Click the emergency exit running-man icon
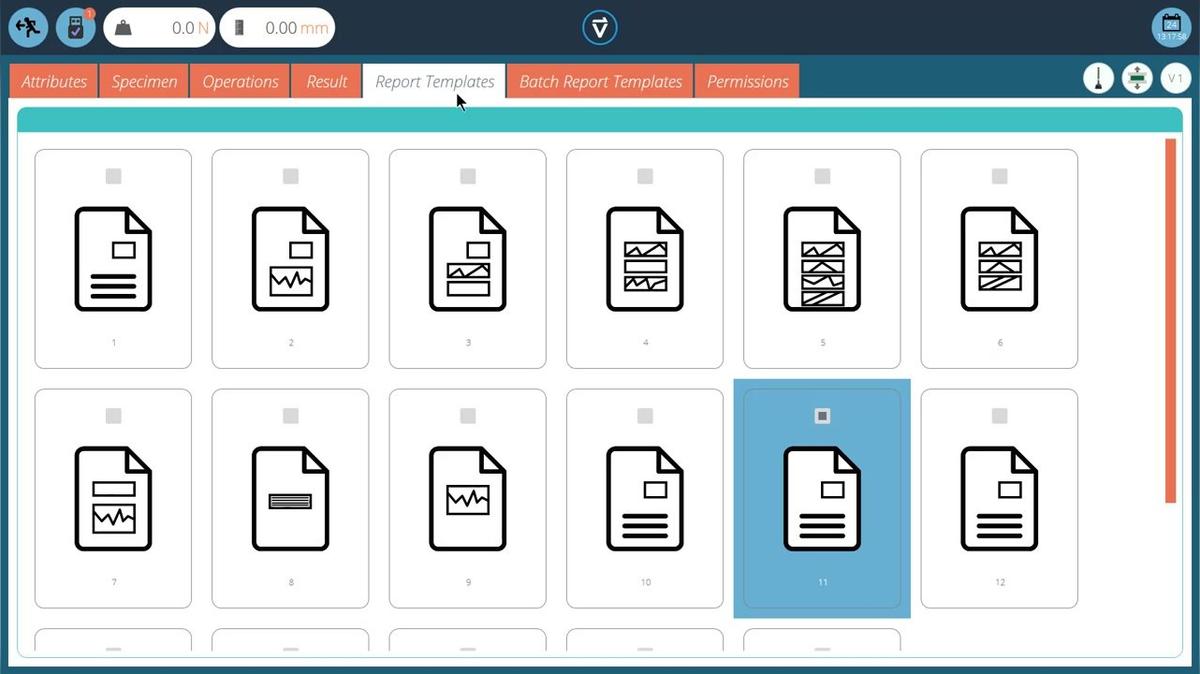This screenshot has width=1200, height=674. pyautogui.click(x=29, y=28)
